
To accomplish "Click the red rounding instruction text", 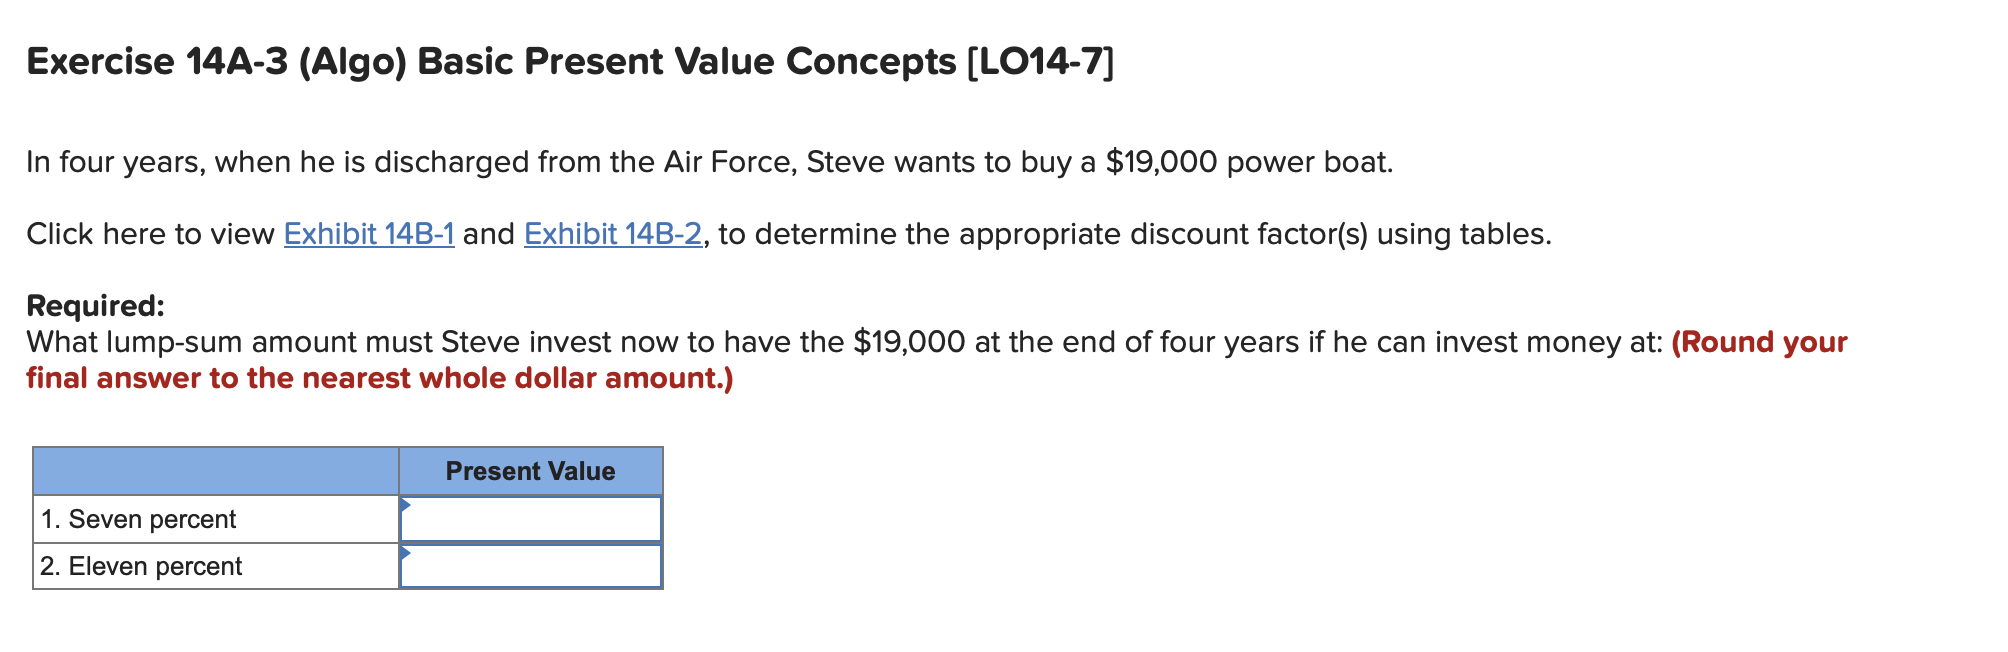I will click(x=380, y=377).
